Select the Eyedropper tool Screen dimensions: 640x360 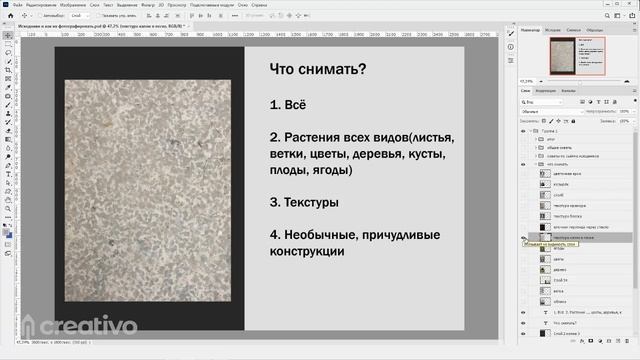8,87
